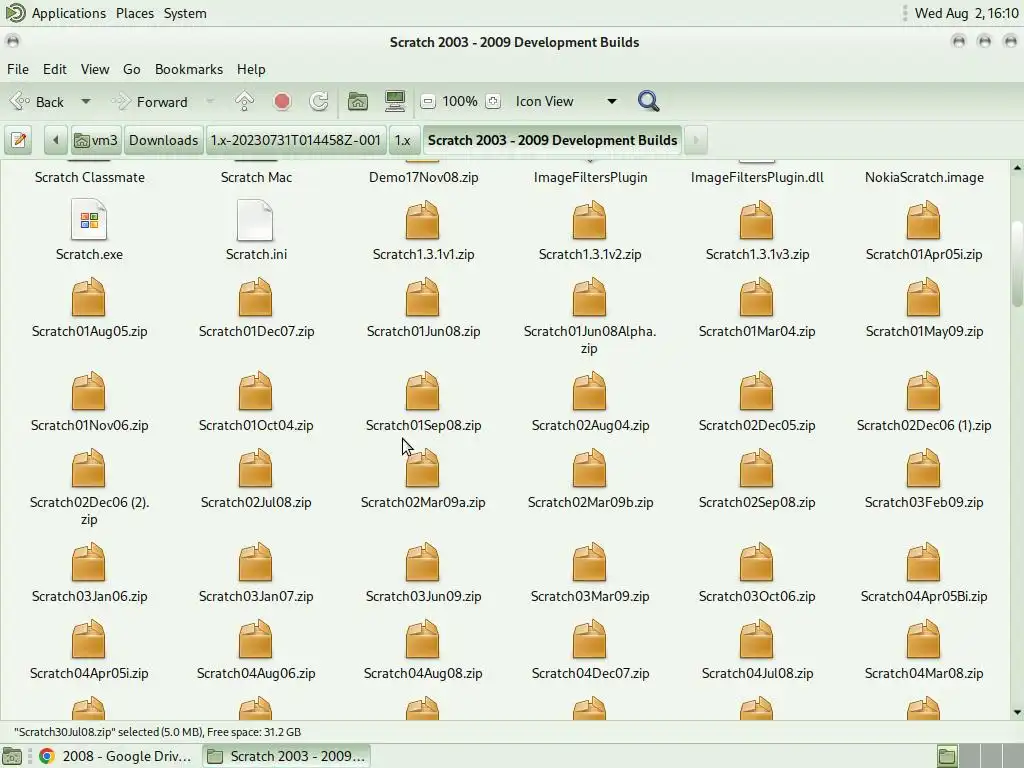The width and height of the screenshot is (1024, 768).
Task: Select the Scratch01Jun08Alpha.zip archive icon
Action: coord(590,297)
